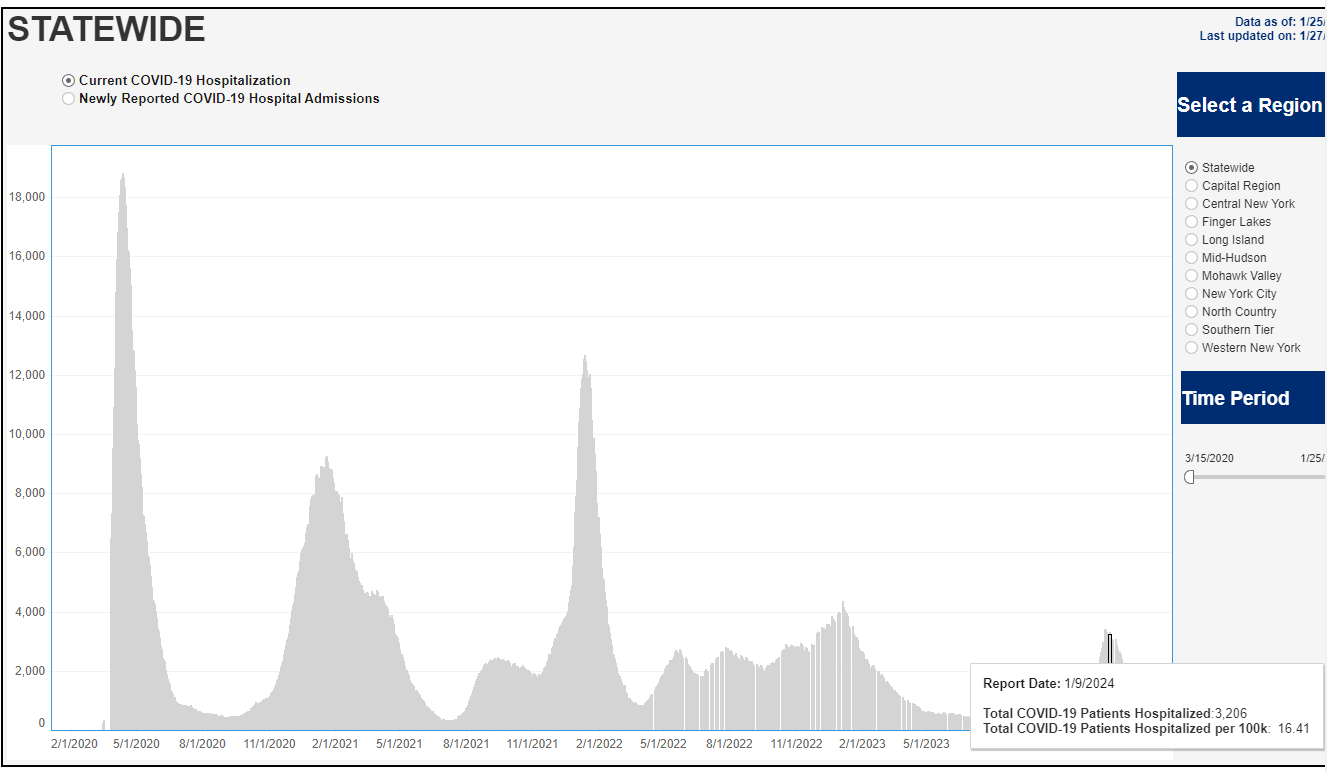Click the Time Period slider start handle
The image size is (1327, 773).
1189,477
